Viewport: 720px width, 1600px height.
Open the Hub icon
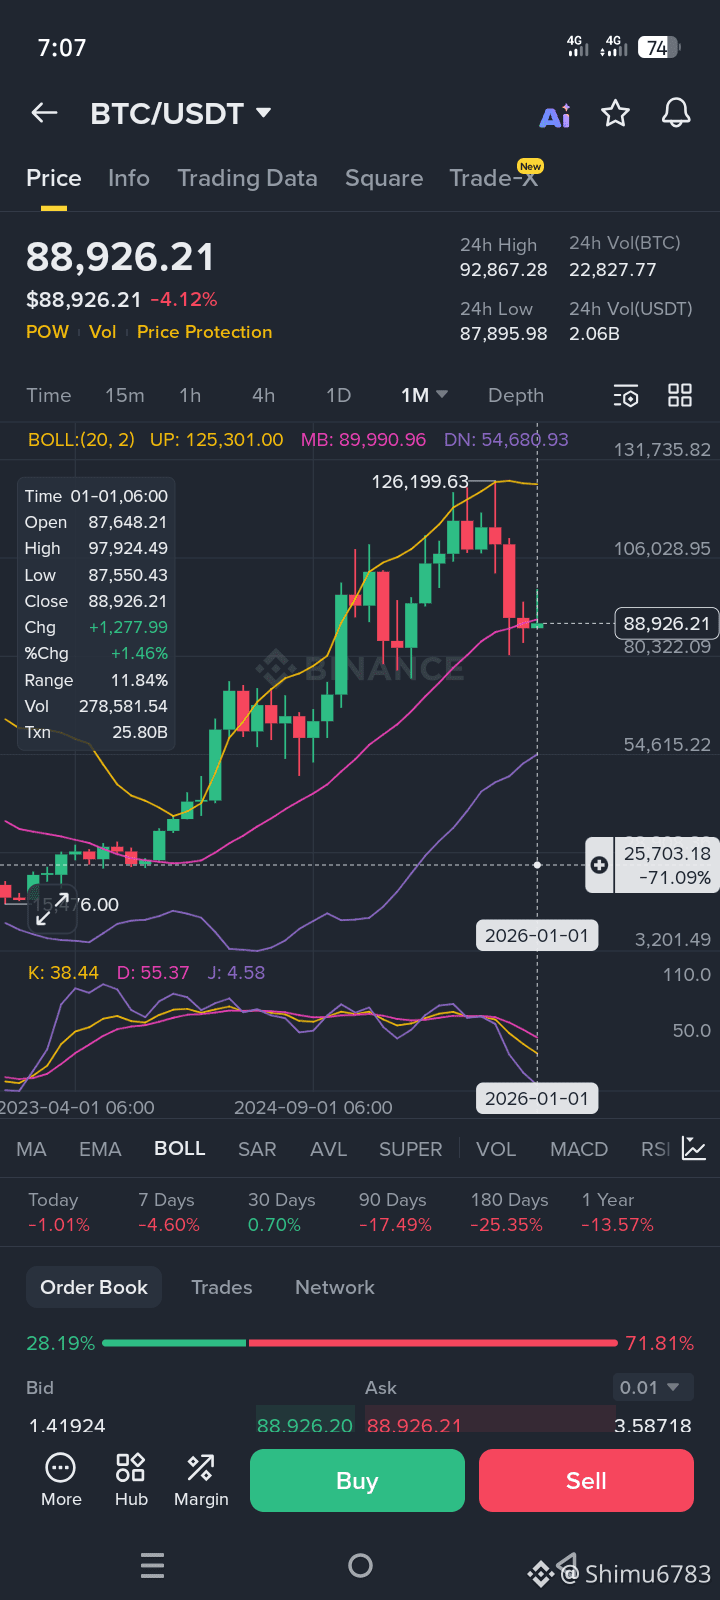pos(131,1480)
